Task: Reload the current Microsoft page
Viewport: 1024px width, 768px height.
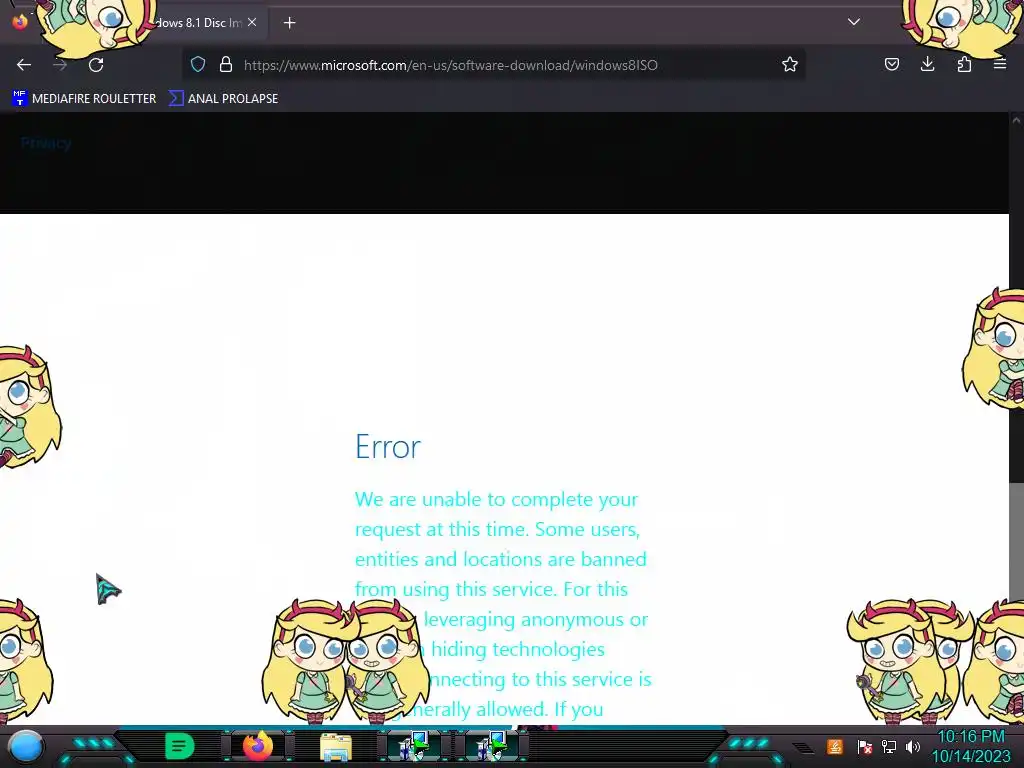Action: coord(96,65)
